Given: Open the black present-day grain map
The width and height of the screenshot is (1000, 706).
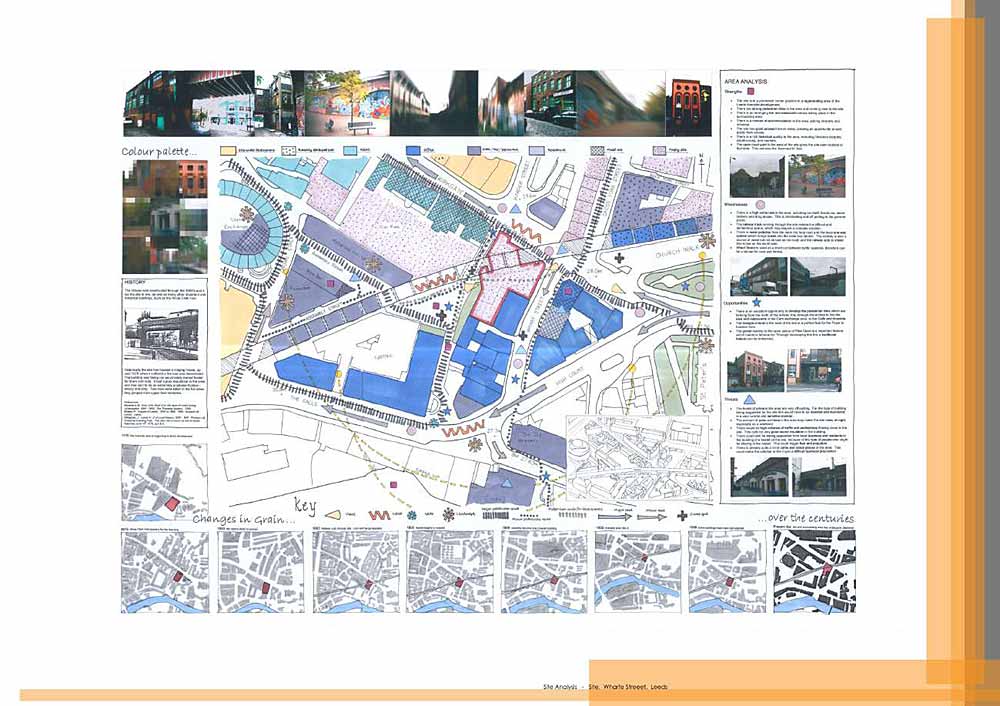Looking at the screenshot, I should tap(813, 570).
